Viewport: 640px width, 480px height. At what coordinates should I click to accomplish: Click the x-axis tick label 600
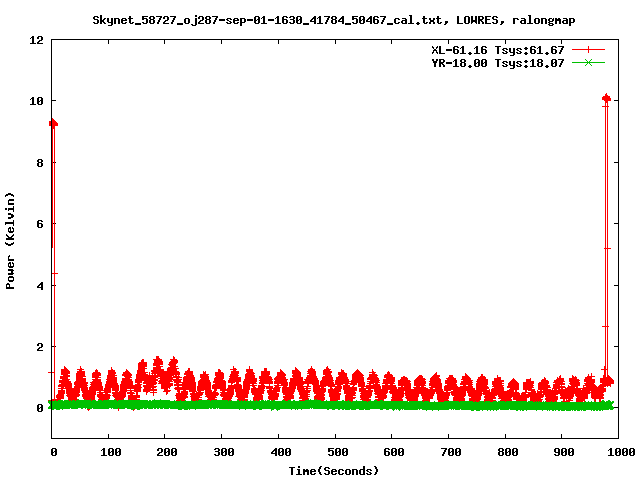393,452
